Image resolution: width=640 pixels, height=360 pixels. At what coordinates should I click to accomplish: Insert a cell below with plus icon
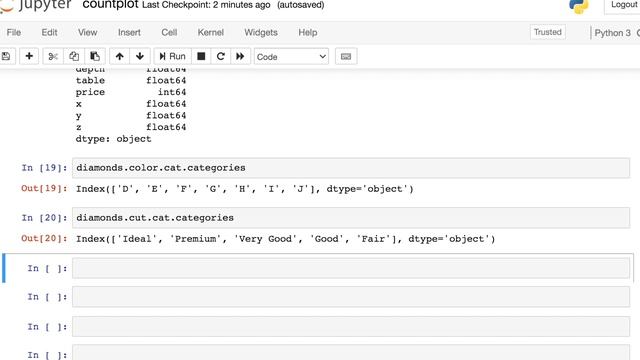point(29,56)
